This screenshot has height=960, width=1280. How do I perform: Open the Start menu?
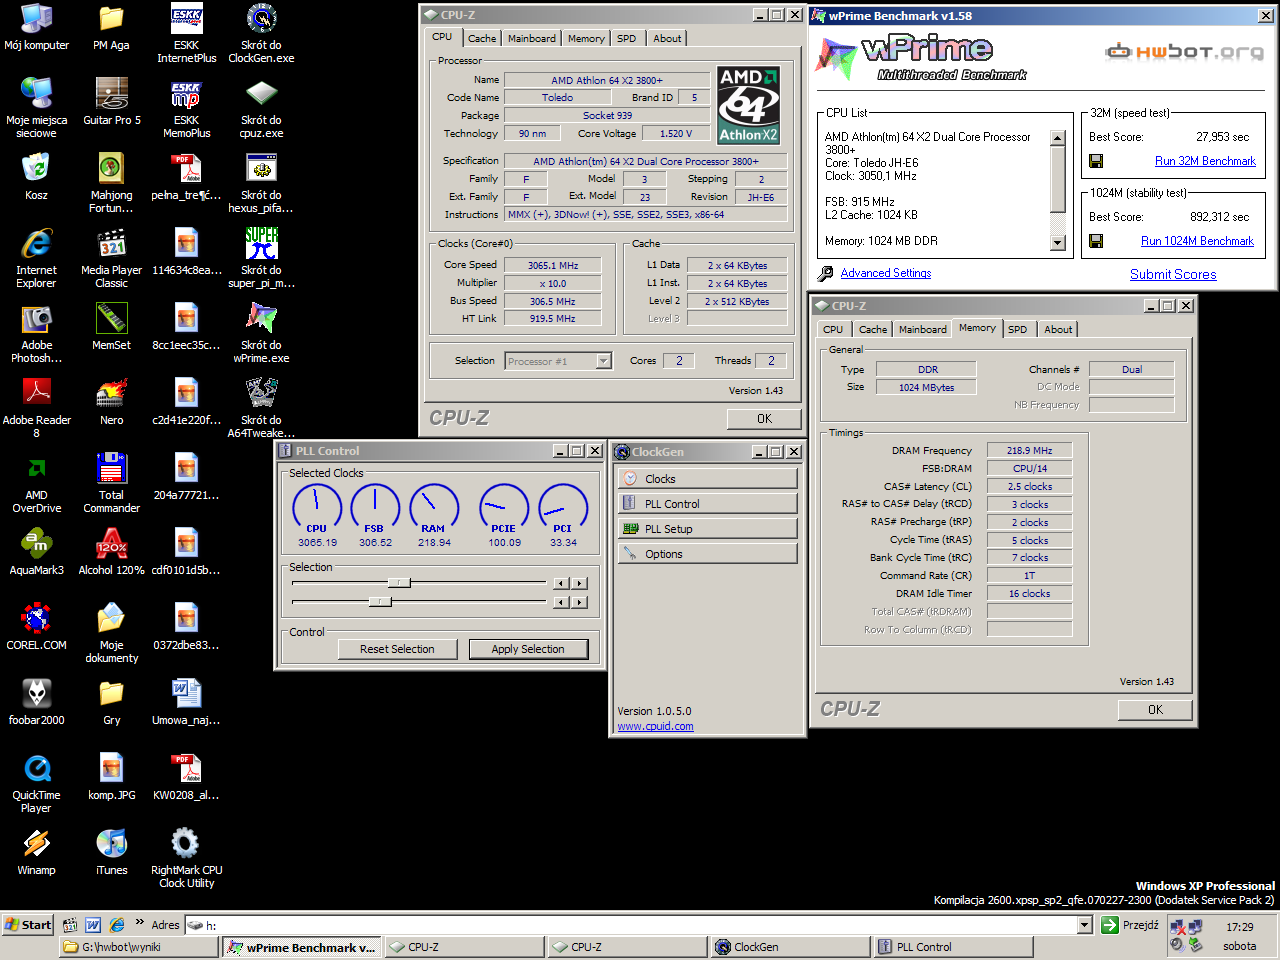coord(28,925)
